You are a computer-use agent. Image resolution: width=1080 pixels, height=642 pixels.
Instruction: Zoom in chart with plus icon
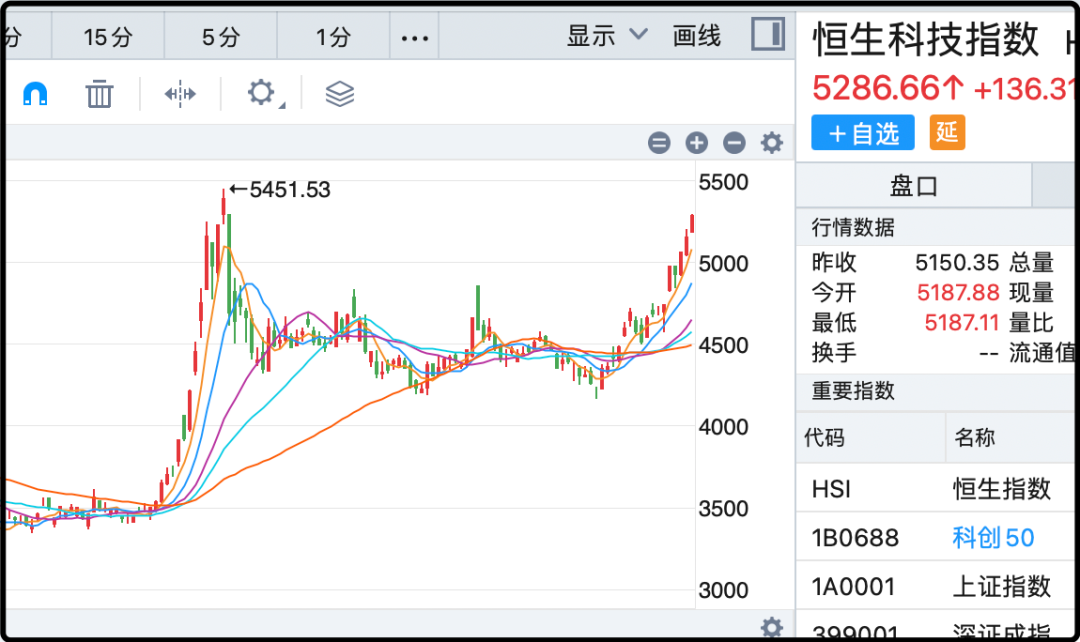point(696,143)
